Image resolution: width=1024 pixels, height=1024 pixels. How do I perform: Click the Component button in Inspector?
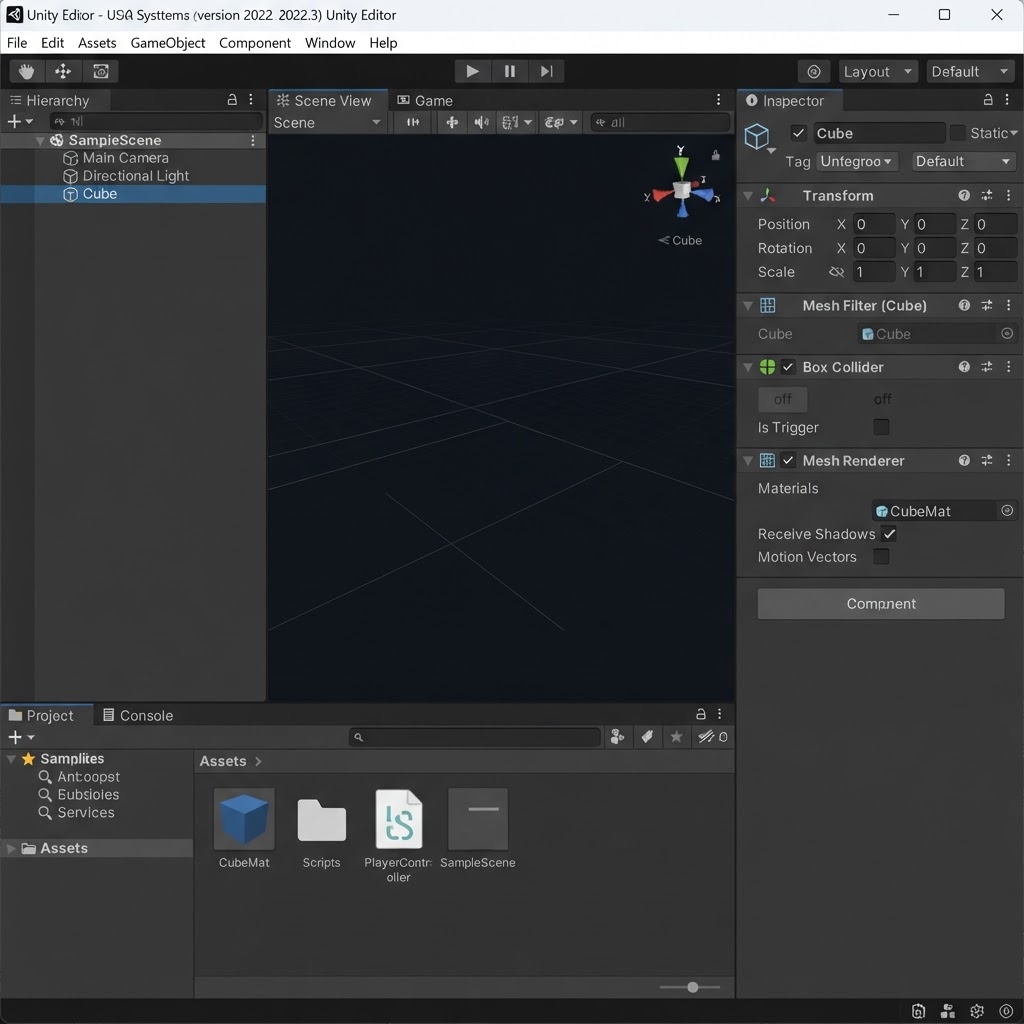880,604
